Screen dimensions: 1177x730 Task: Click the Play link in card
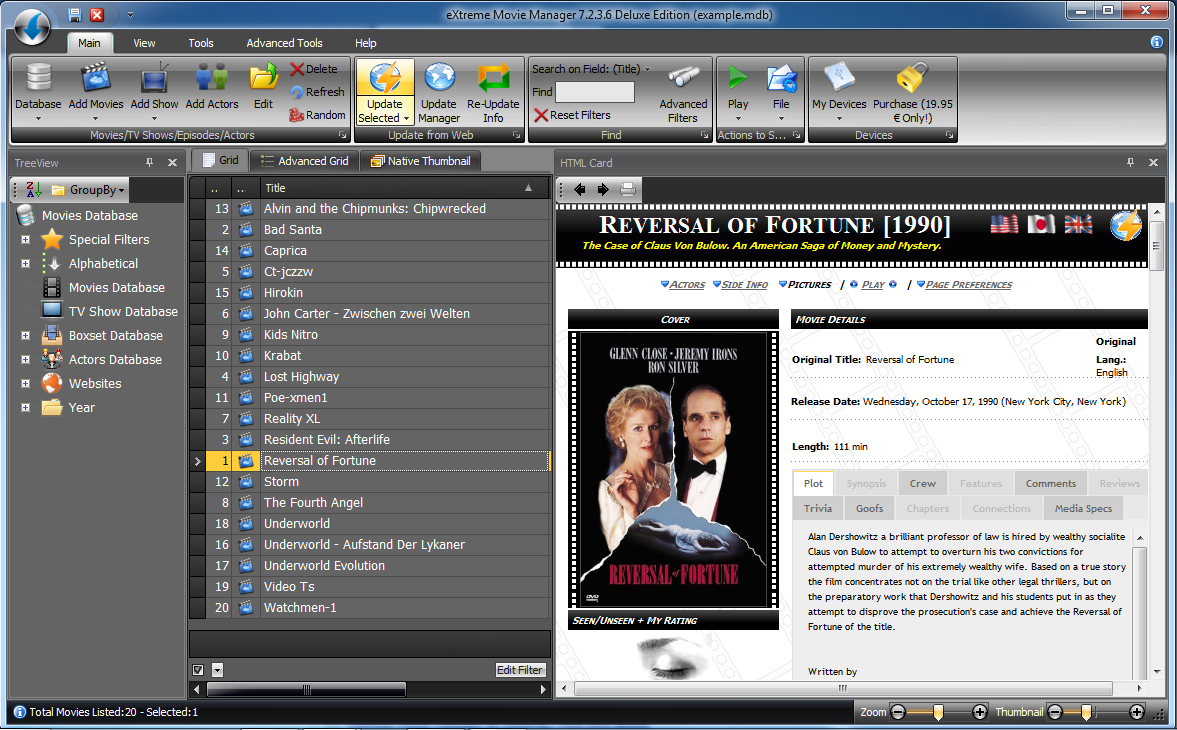873,284
